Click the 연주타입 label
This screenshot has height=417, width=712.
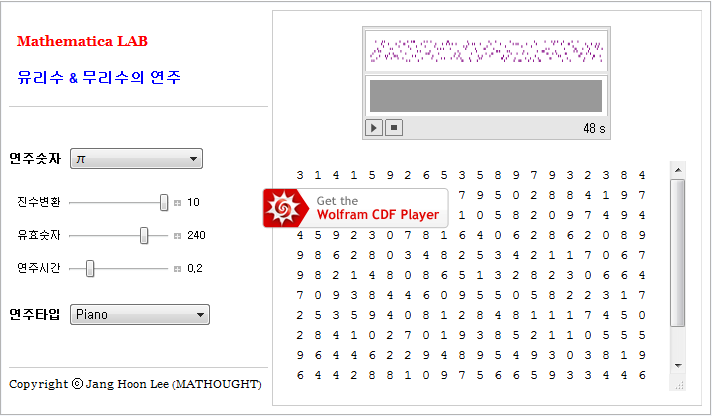[x=35, y=314]
